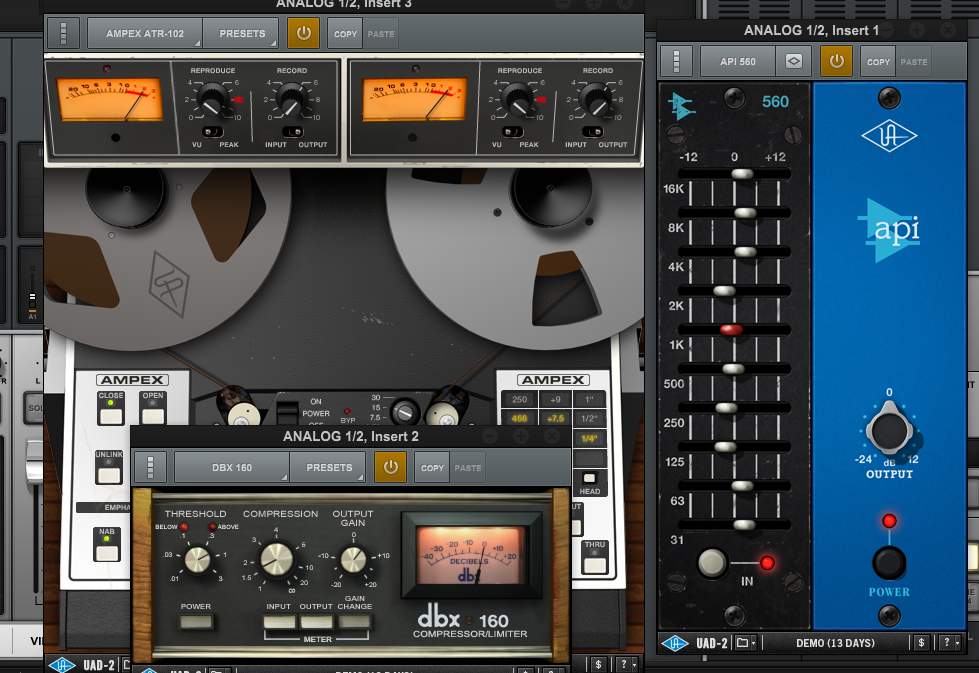Image resolution: width=979 pixels, height=673 pixels.
Task: Toggle the DBX 160 plugin power button
Action: click(390, 467)
